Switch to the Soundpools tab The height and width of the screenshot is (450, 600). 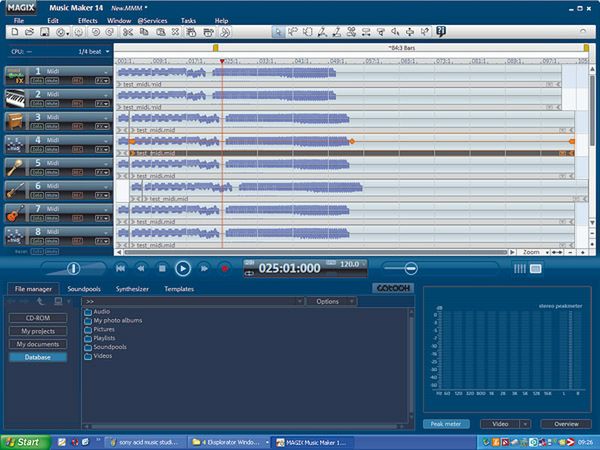(82, 288)
